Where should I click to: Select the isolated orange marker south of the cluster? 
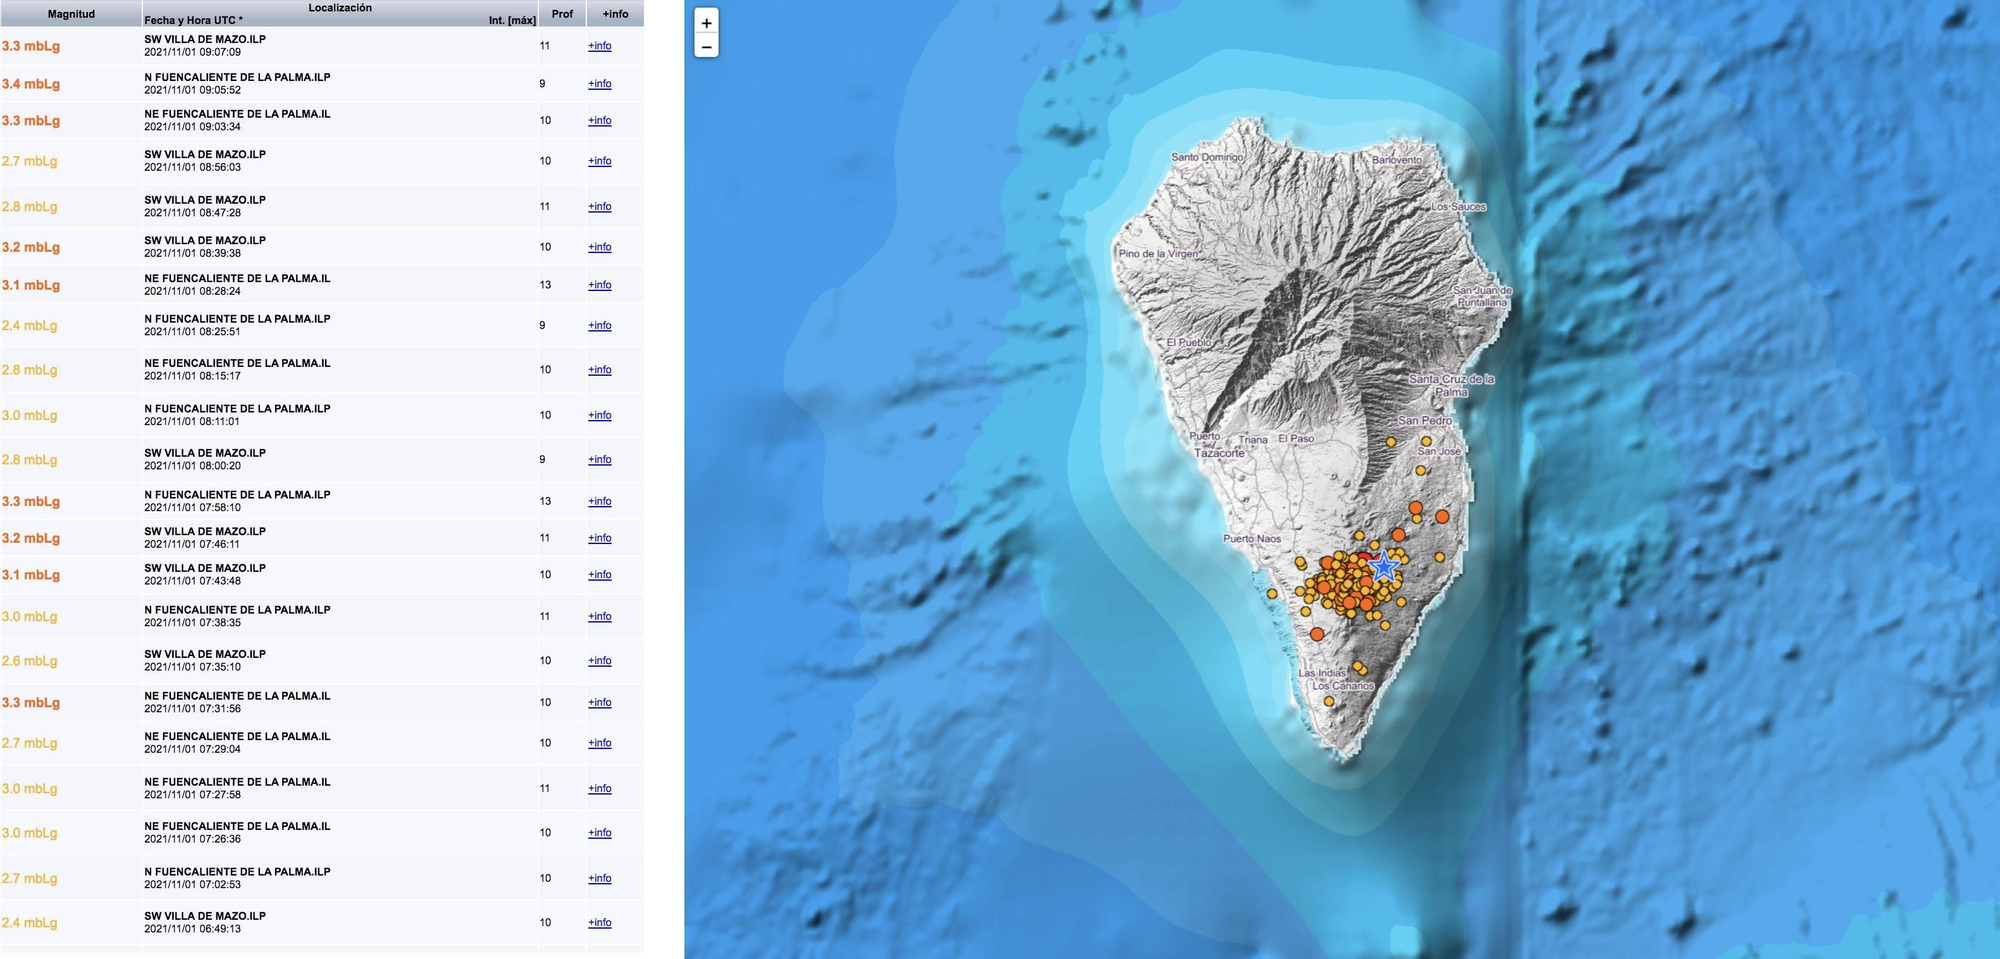coord(1318,635)
